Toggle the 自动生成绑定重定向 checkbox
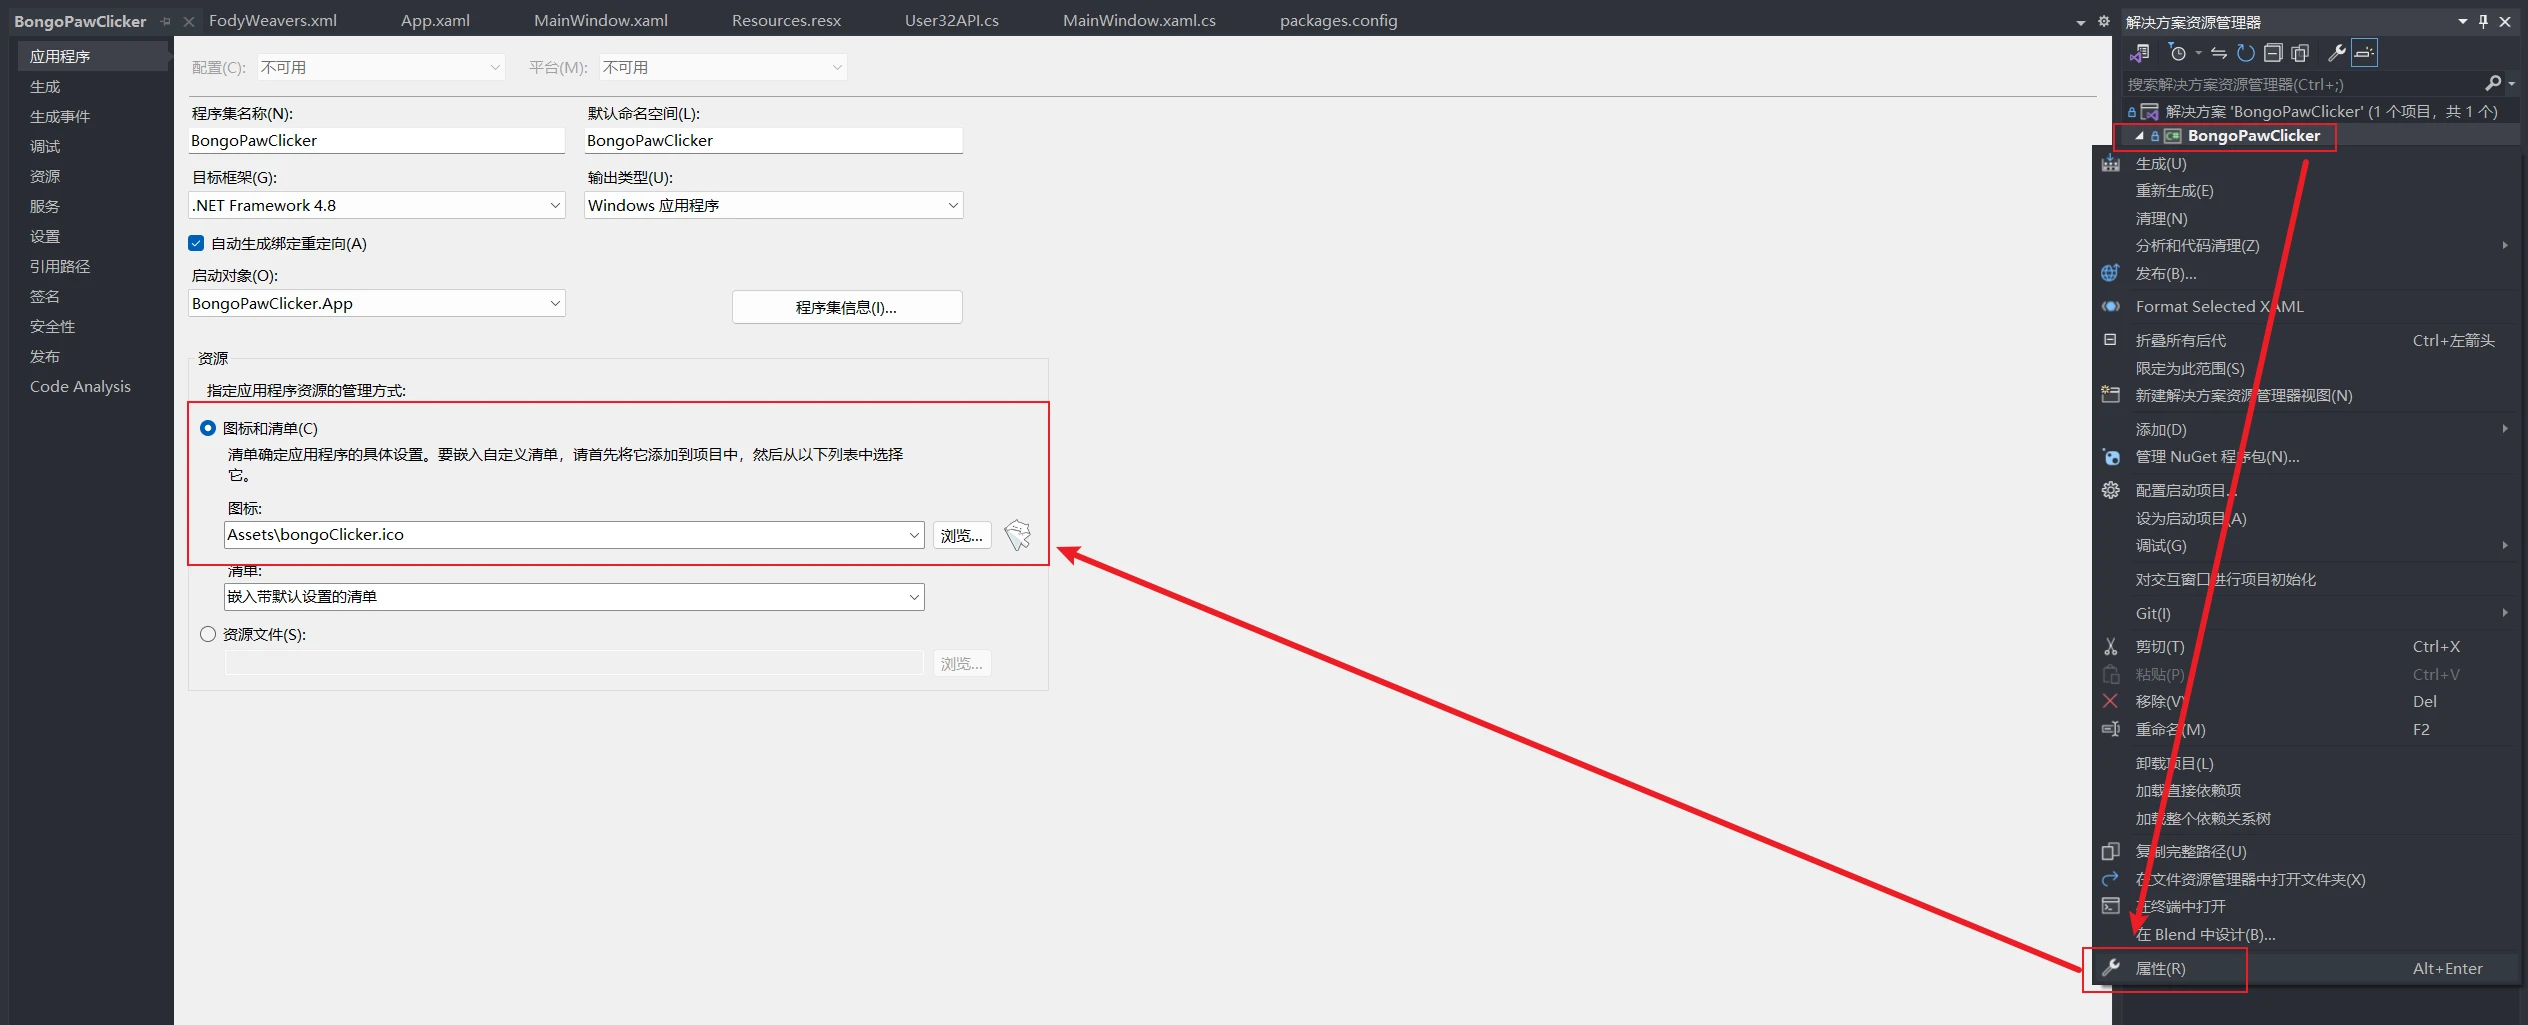The width and height of the screenshot is (2528, 1025). click(196, 243)
